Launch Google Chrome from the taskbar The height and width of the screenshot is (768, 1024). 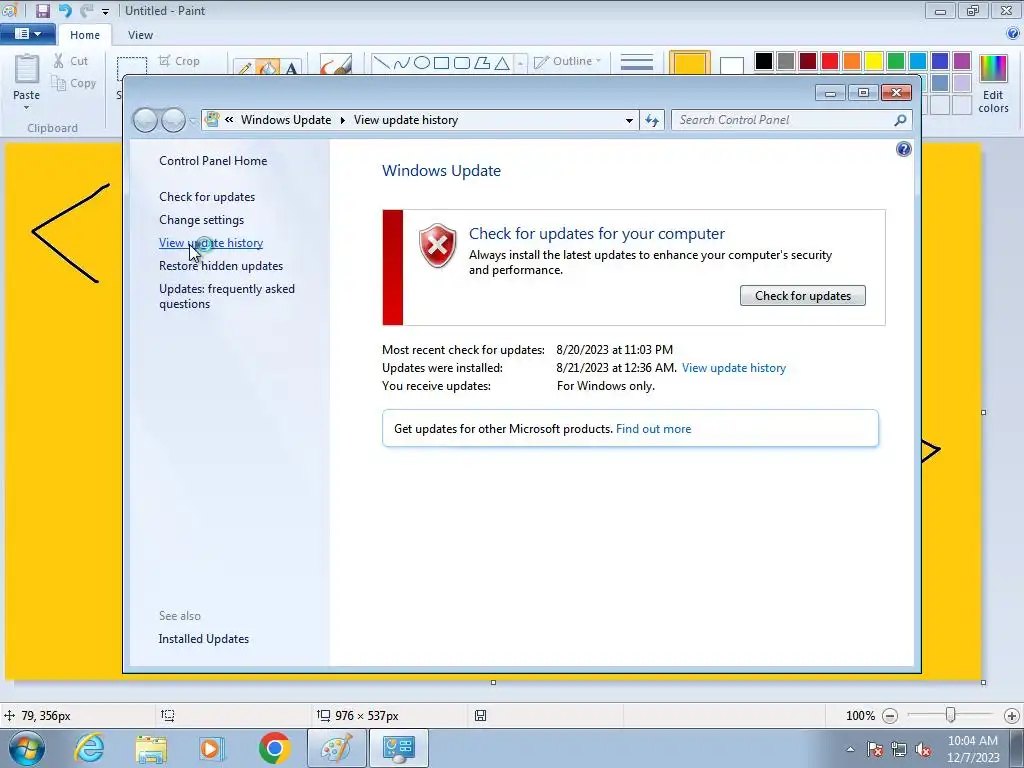pos(274,748)
